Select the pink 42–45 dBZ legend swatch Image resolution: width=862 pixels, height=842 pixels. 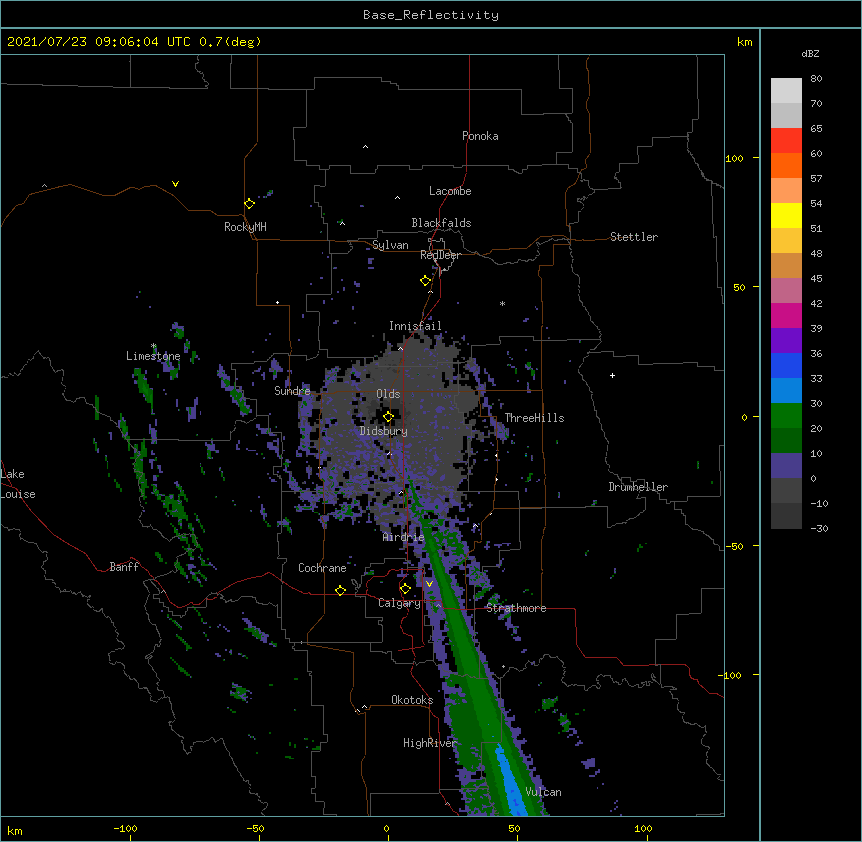point(786,291)
